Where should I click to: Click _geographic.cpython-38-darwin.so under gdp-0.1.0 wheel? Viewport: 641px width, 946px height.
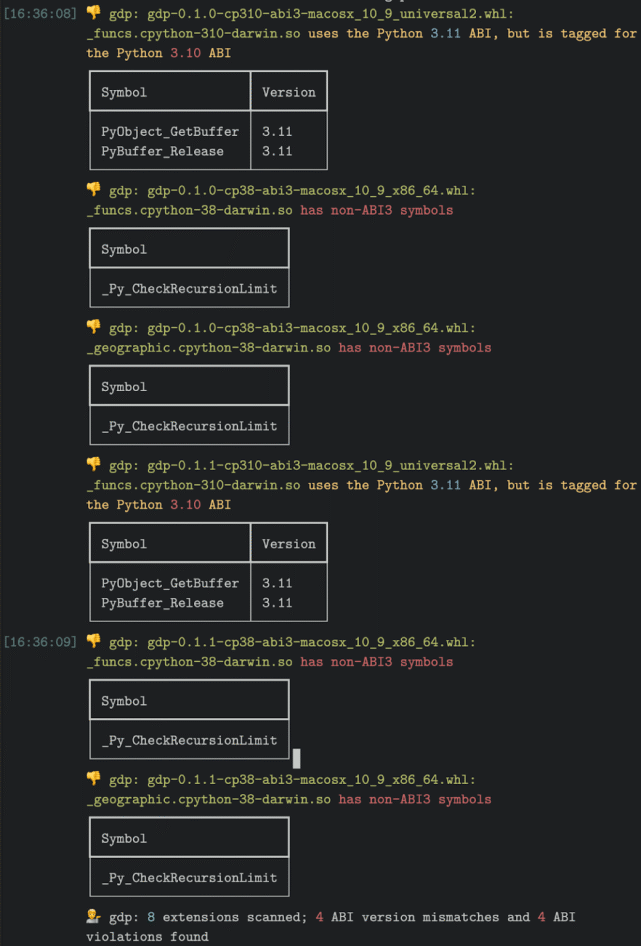pos(209,348)
